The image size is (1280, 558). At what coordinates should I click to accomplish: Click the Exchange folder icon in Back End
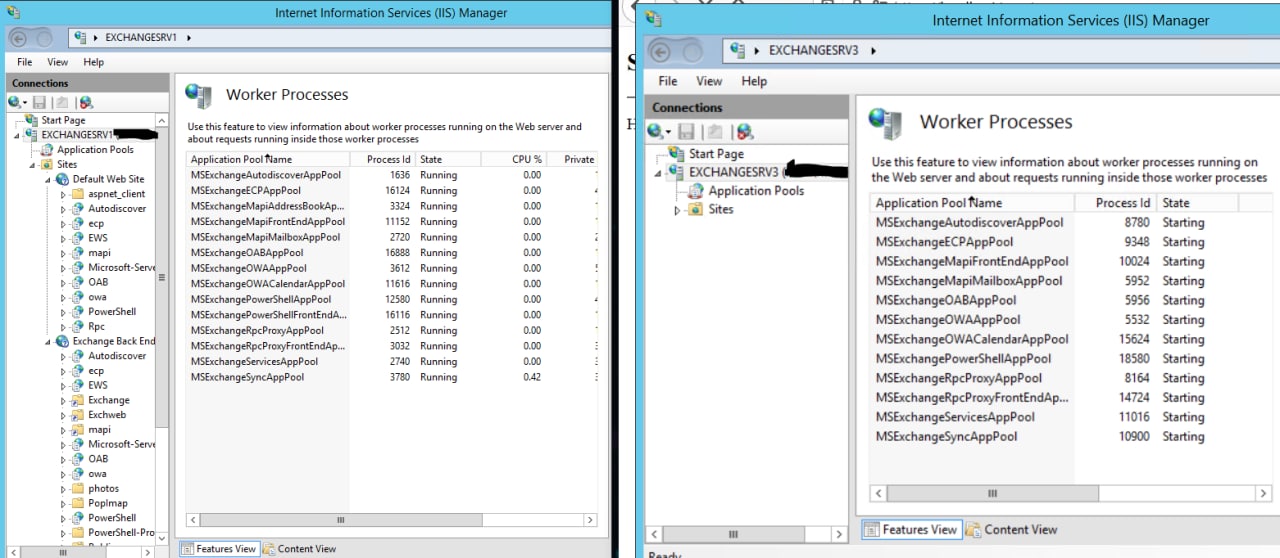(x=77, y=400)
